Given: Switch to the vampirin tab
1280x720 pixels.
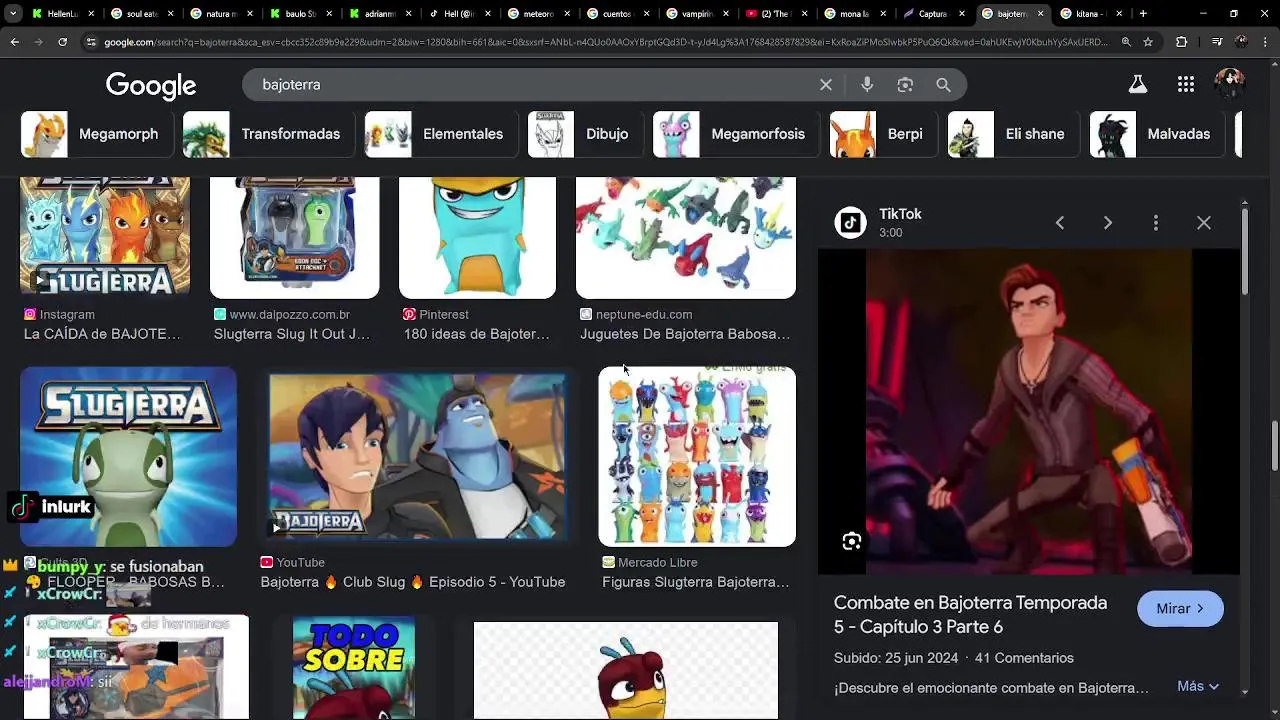Looking at the screenshot, I should pos(696,14).
